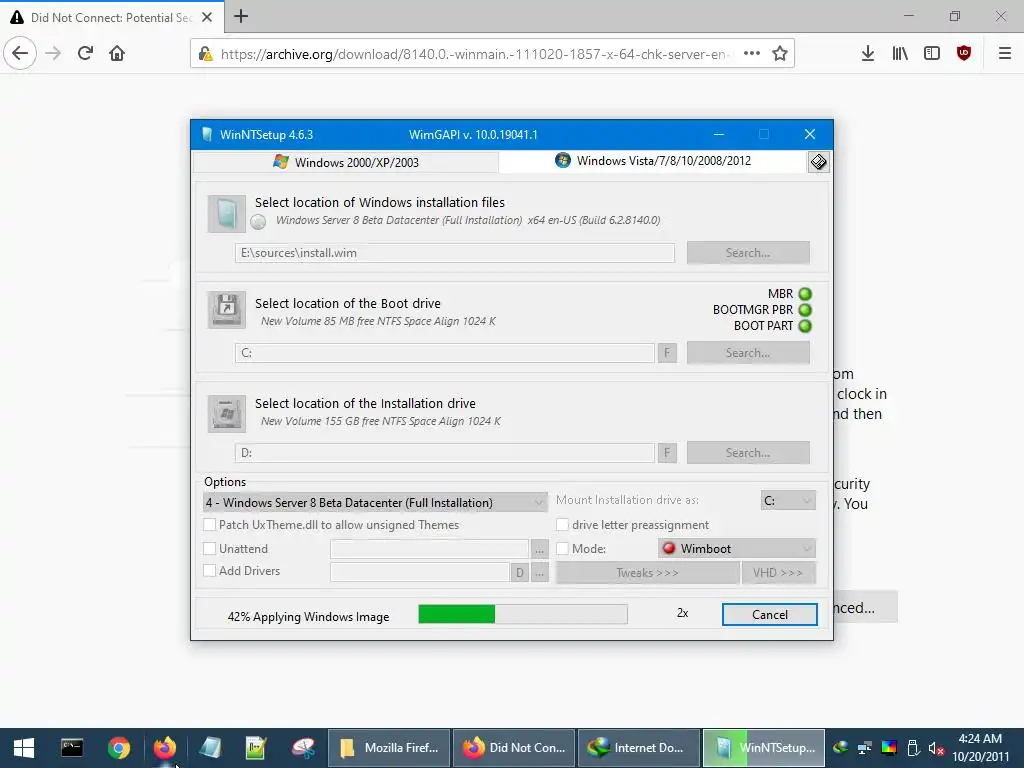Click the D button in Add Drivers row
The height and width of the screenshot is (768, 1024).
pos(519,573)
